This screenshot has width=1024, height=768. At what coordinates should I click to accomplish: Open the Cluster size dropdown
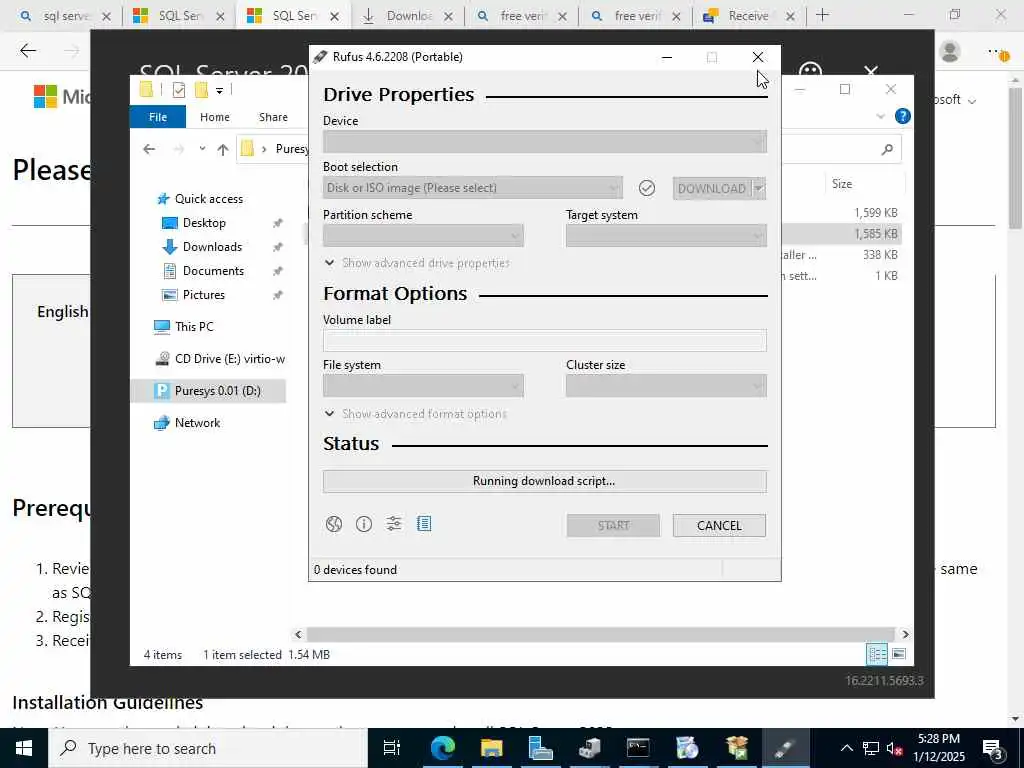(666, 386)
